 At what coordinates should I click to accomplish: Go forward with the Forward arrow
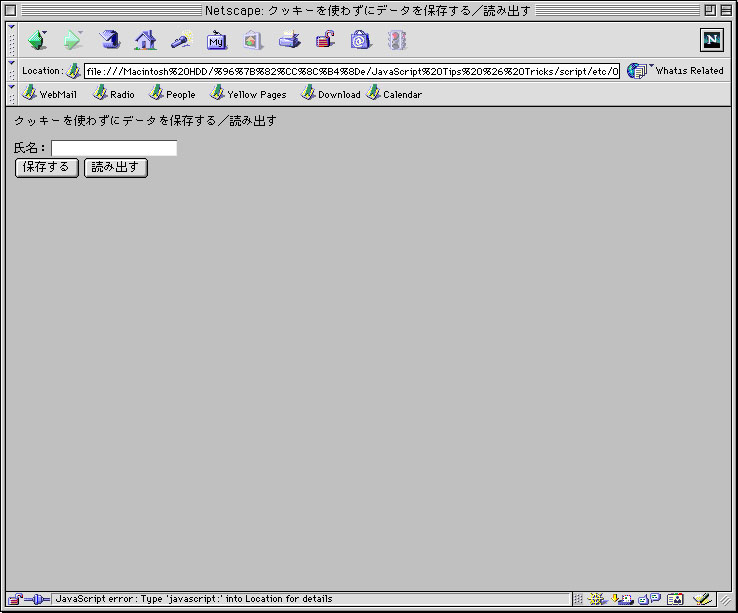[72, 40]
